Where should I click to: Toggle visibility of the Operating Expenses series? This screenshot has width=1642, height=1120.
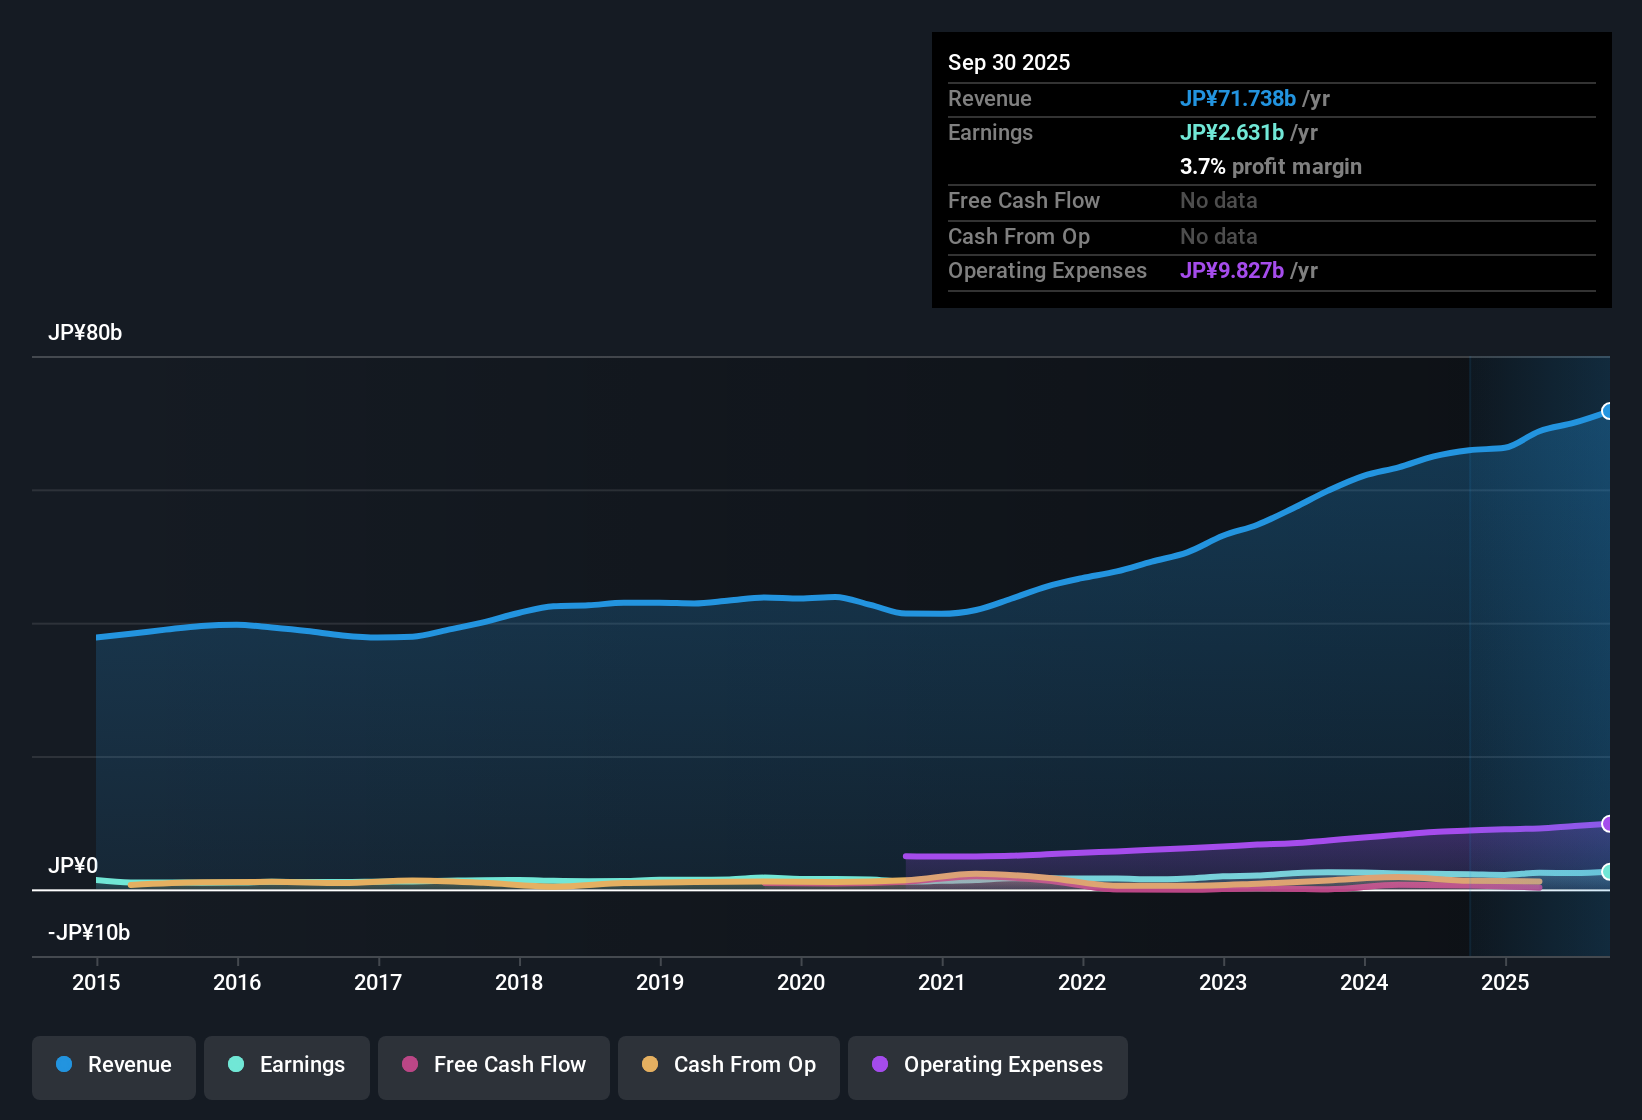(x=987, y=1065)
